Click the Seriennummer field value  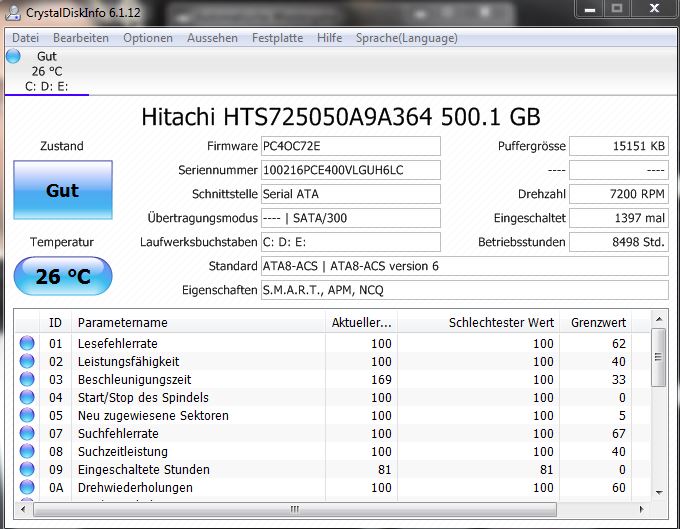pos(351,170)
